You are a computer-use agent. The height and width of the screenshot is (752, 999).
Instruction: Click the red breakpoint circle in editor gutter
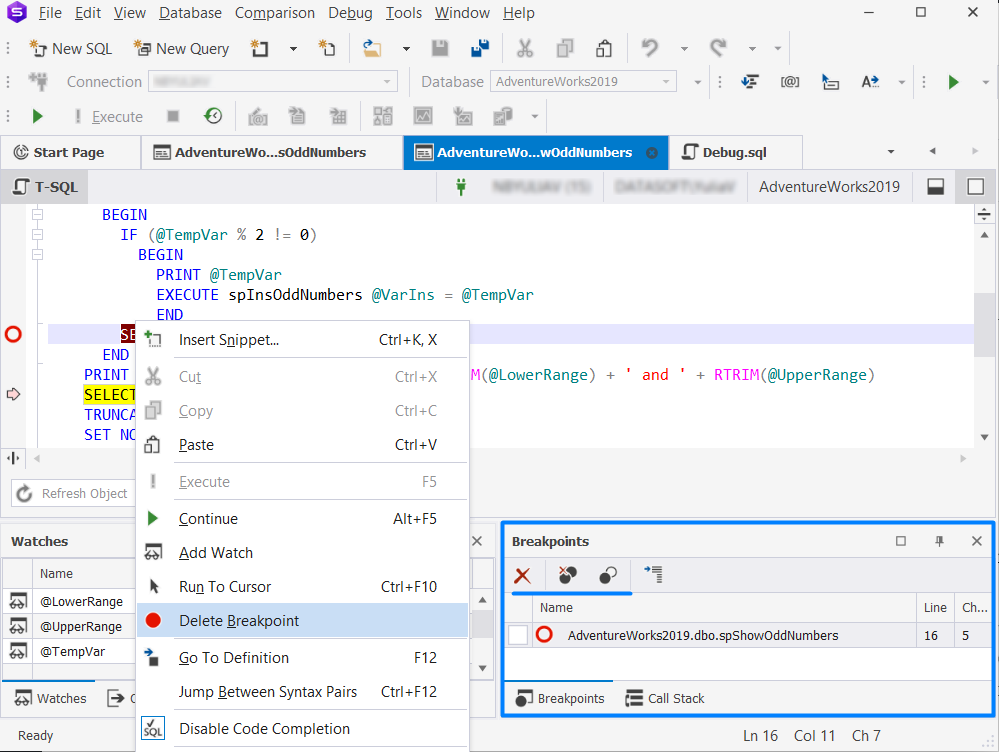point(13,334)
